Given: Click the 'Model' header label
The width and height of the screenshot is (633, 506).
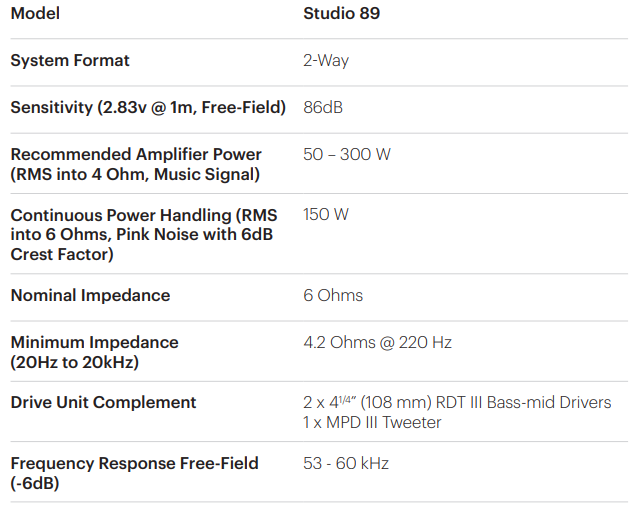Looking at the screenshot, I should (35, 15).
